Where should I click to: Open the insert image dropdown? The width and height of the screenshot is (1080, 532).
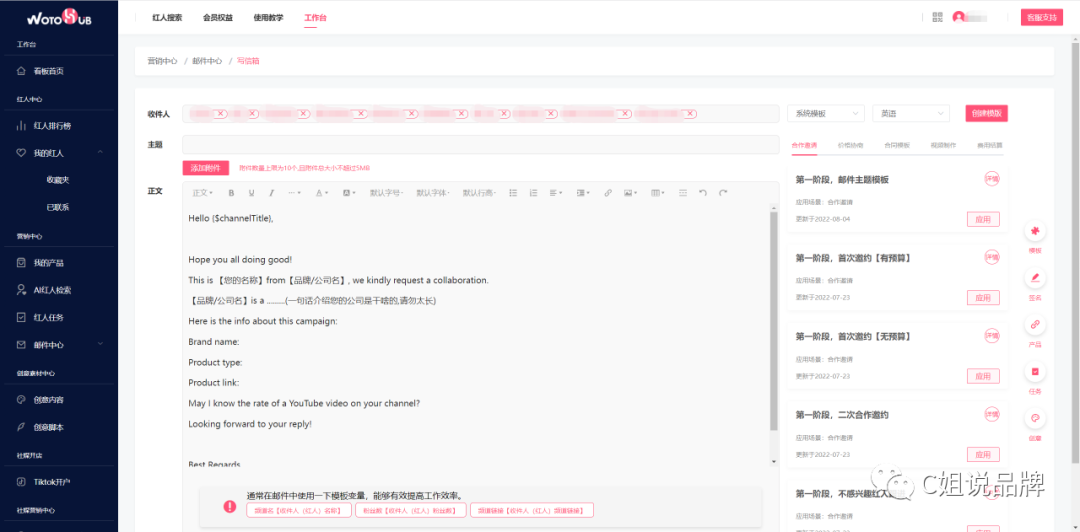630,193
